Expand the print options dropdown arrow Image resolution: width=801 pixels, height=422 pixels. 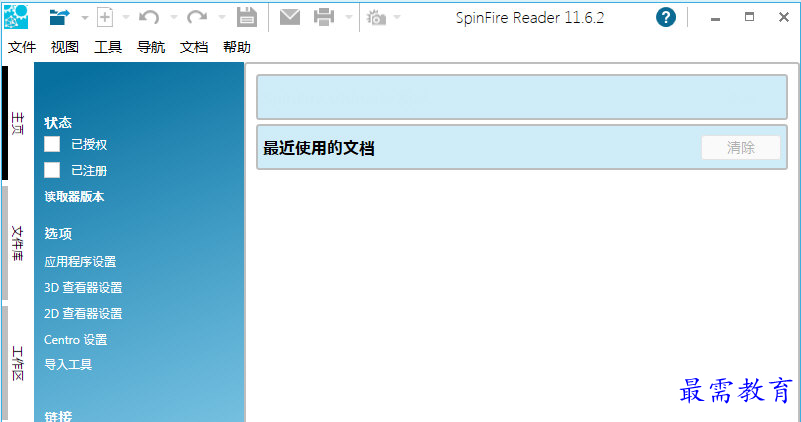349,18
